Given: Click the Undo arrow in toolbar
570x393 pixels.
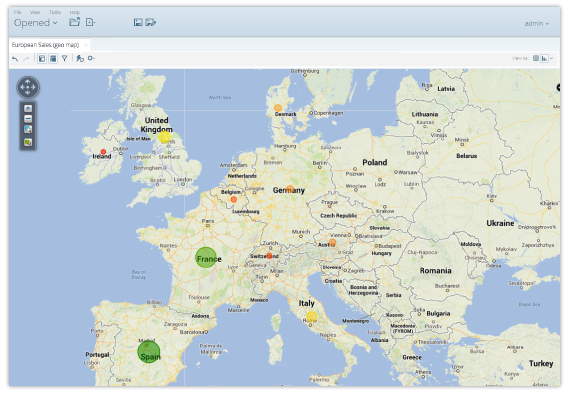Looking at the screenshot, I should coord(15,59).
